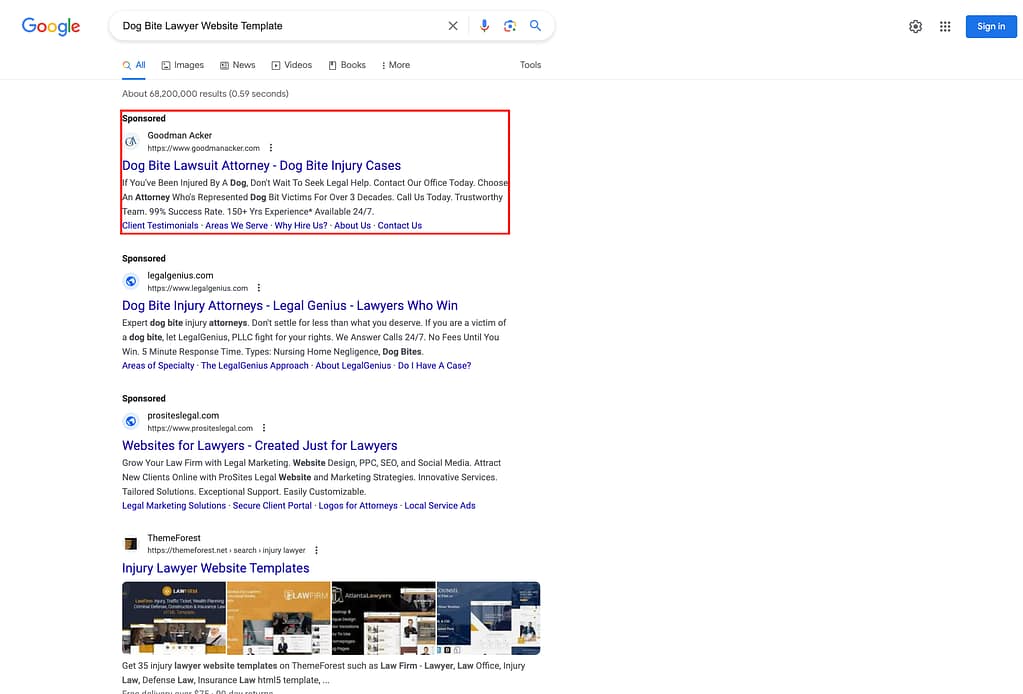Switch to the Videos tab
This screenshot has height=694, width=1023.
tap(292, 65)
